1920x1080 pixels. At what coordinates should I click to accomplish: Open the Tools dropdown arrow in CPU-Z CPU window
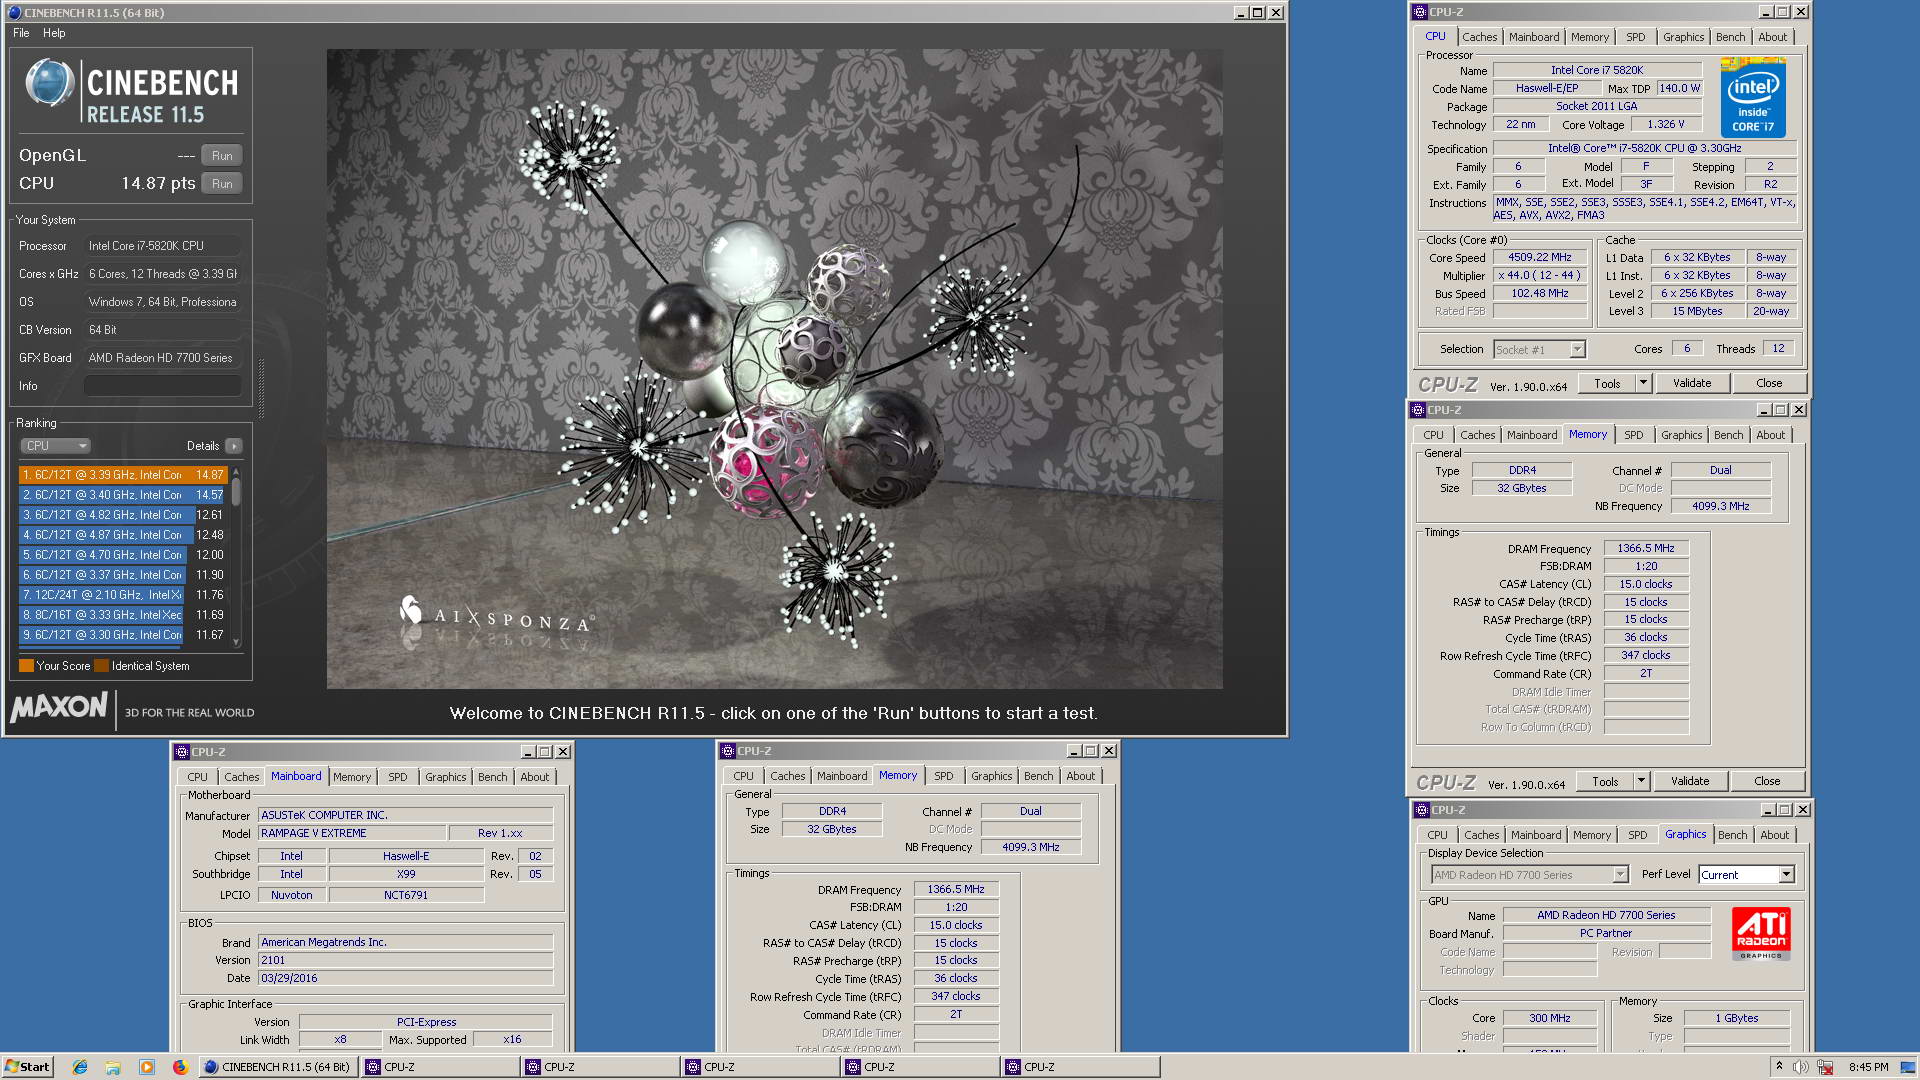[1642, 383]
